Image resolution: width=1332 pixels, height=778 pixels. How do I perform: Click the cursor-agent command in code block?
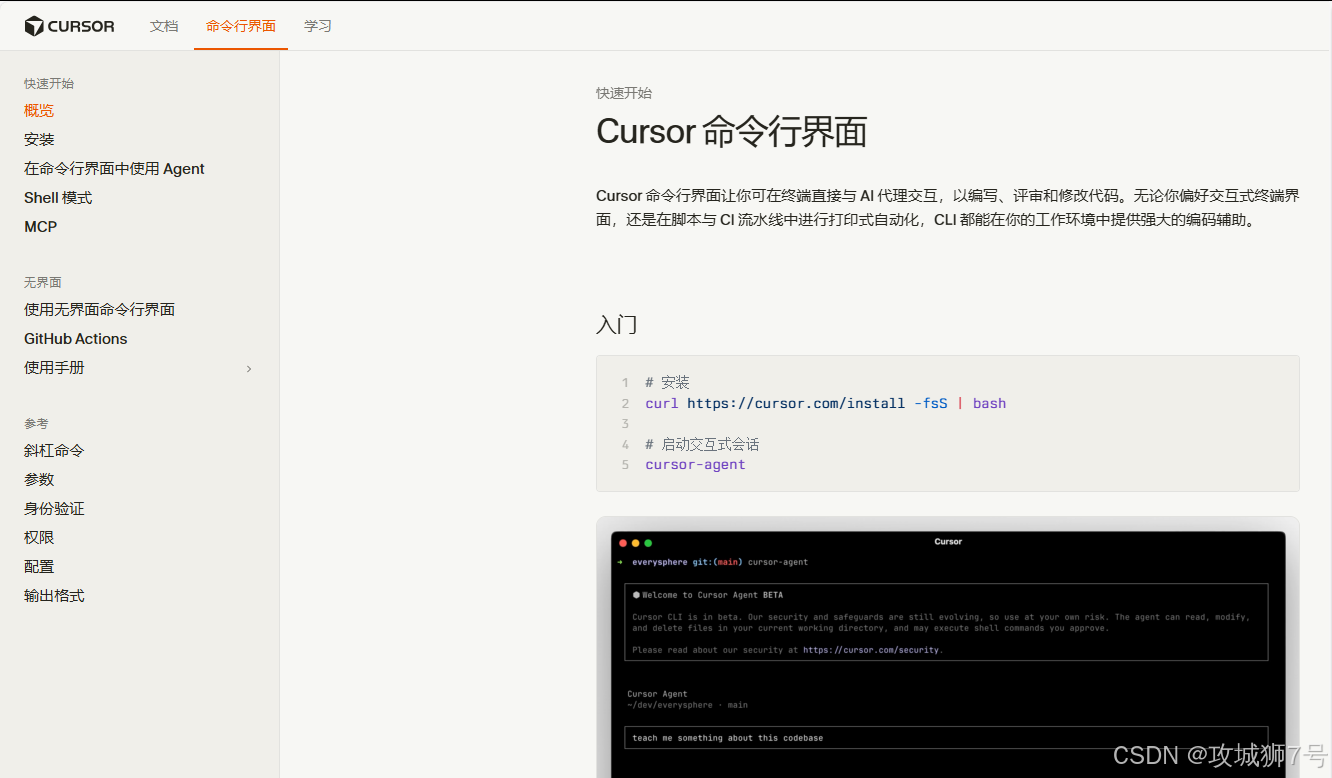(x=696, y=465)
